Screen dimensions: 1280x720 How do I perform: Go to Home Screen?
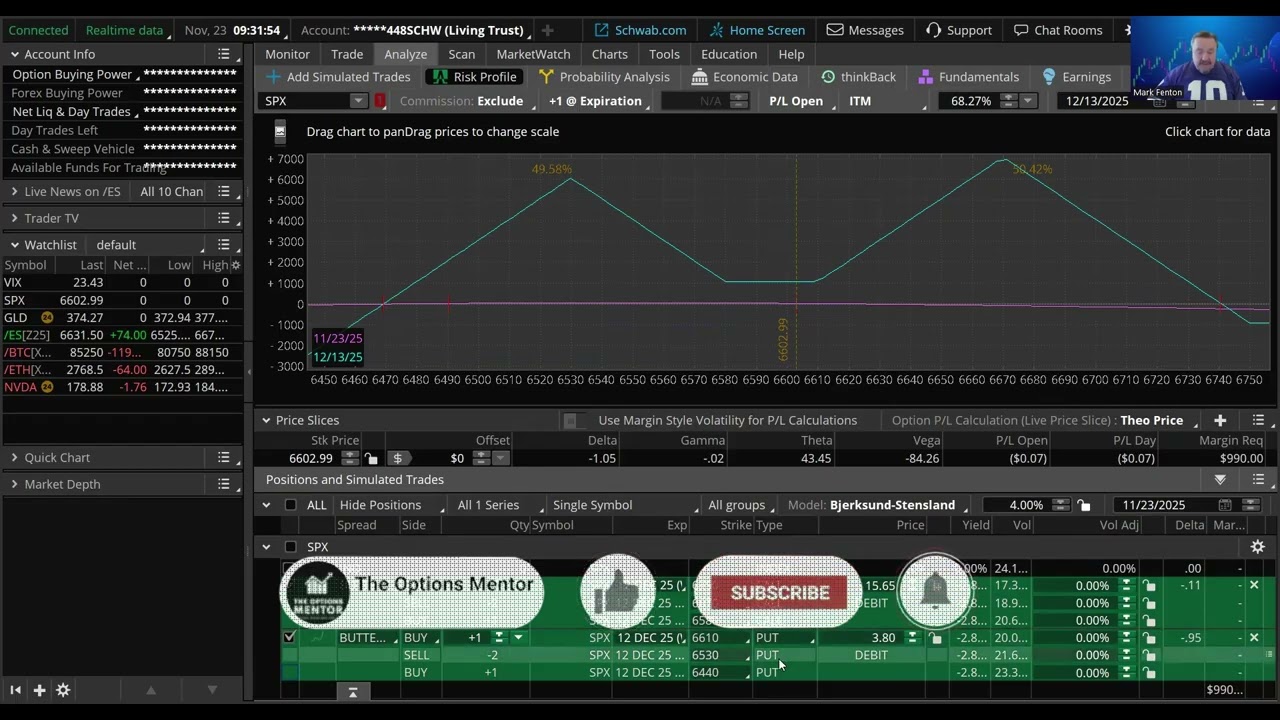[756, 30]
